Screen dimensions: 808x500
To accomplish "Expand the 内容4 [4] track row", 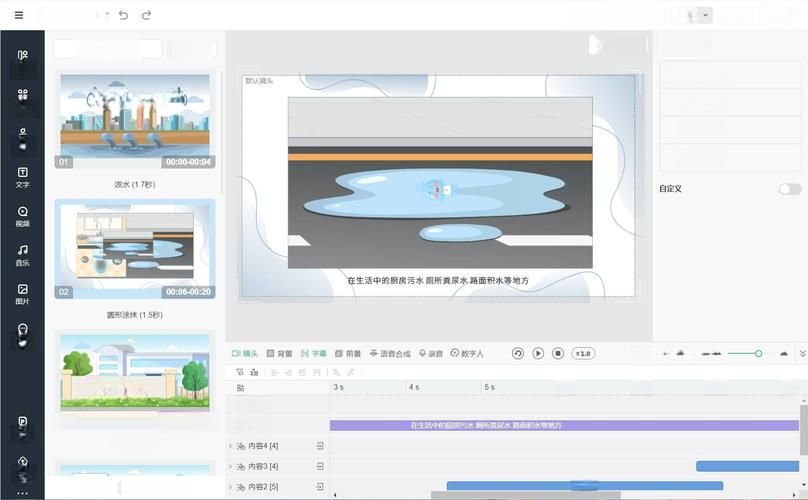I will point(230,446).
